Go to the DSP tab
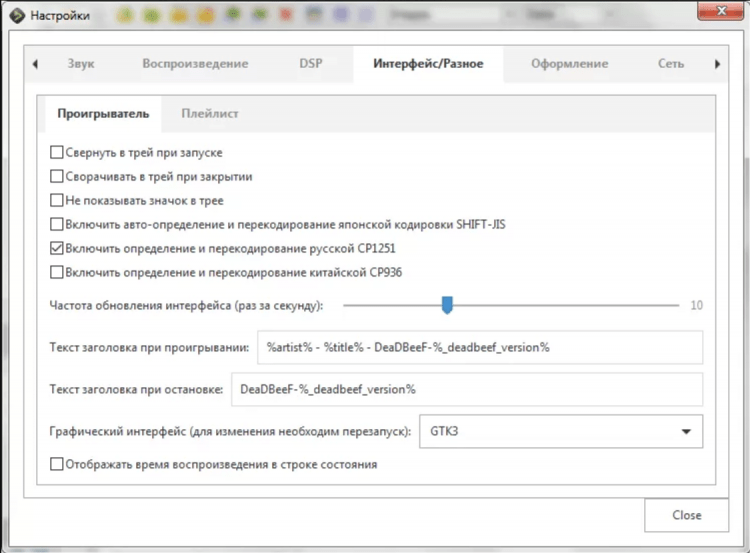This screenshot has width=750, height=553. [311, 64]
